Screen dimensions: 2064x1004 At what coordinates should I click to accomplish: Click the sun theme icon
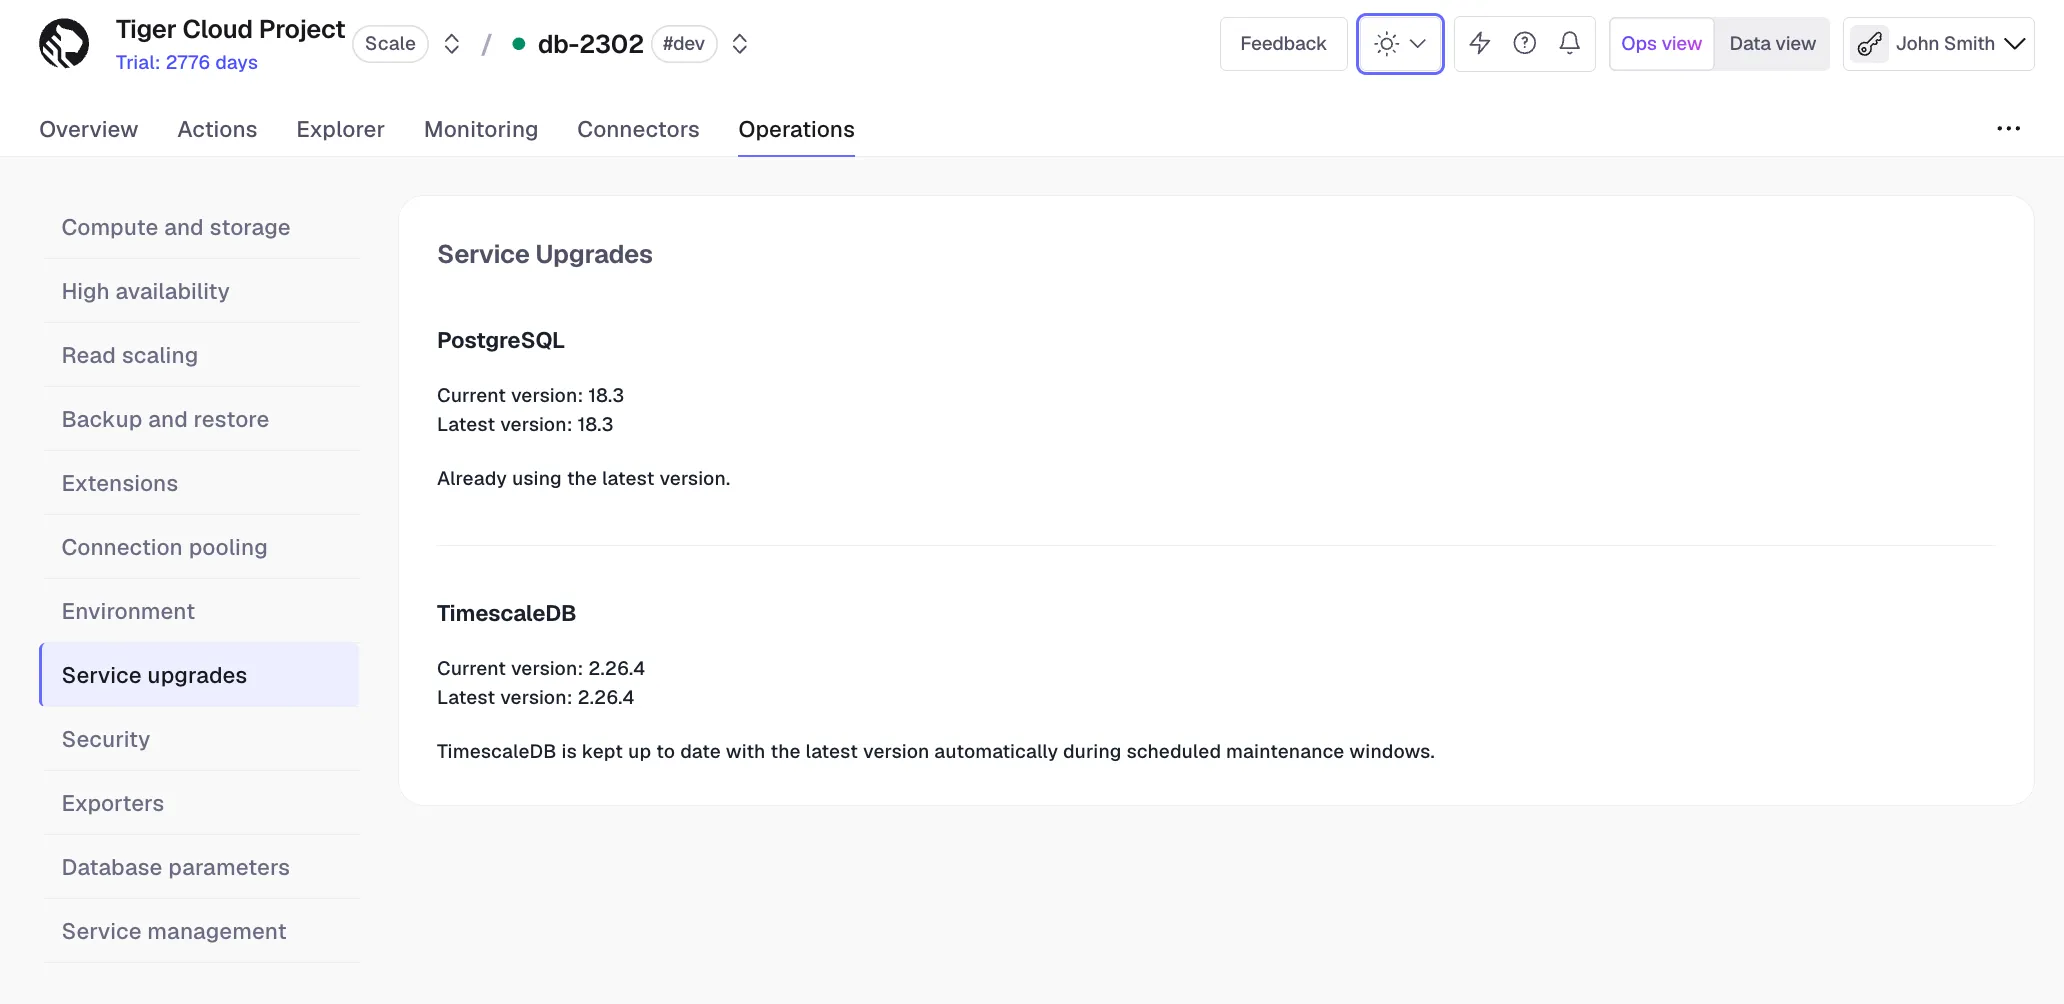click(x=1387, y=44)
